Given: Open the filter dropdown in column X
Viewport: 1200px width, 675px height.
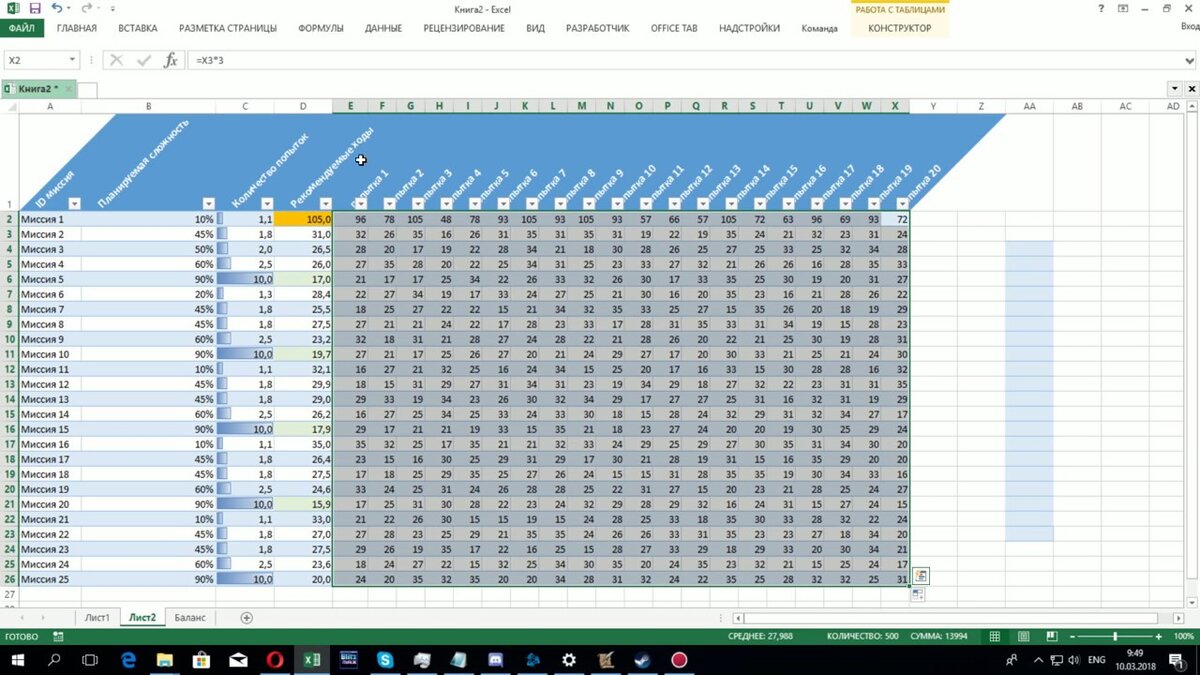Looking at the screenshot, I should [902, 204].
